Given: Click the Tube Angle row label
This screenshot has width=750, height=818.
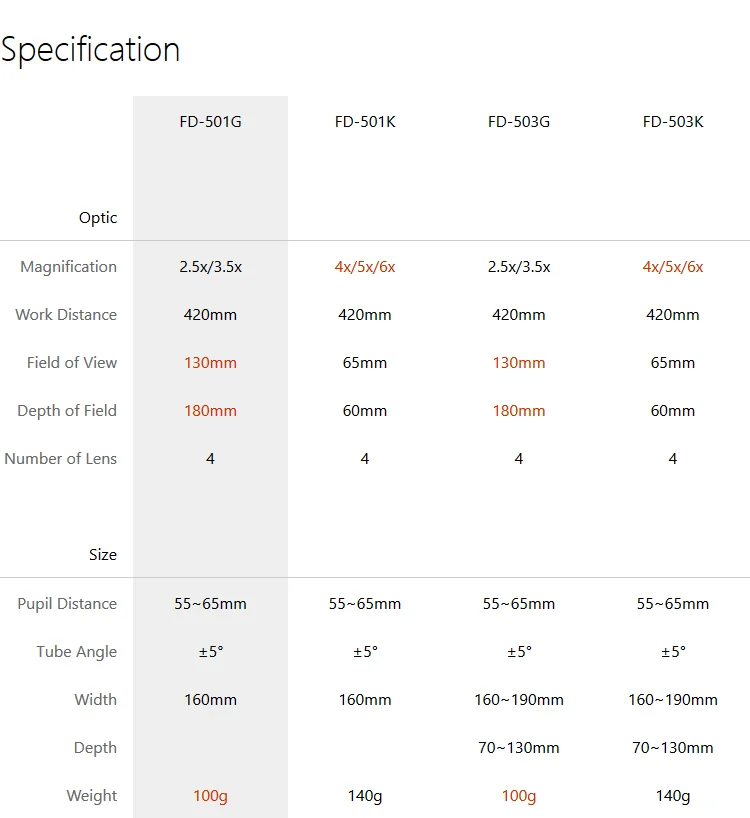Looking at the screenshot, I should 77,652.
